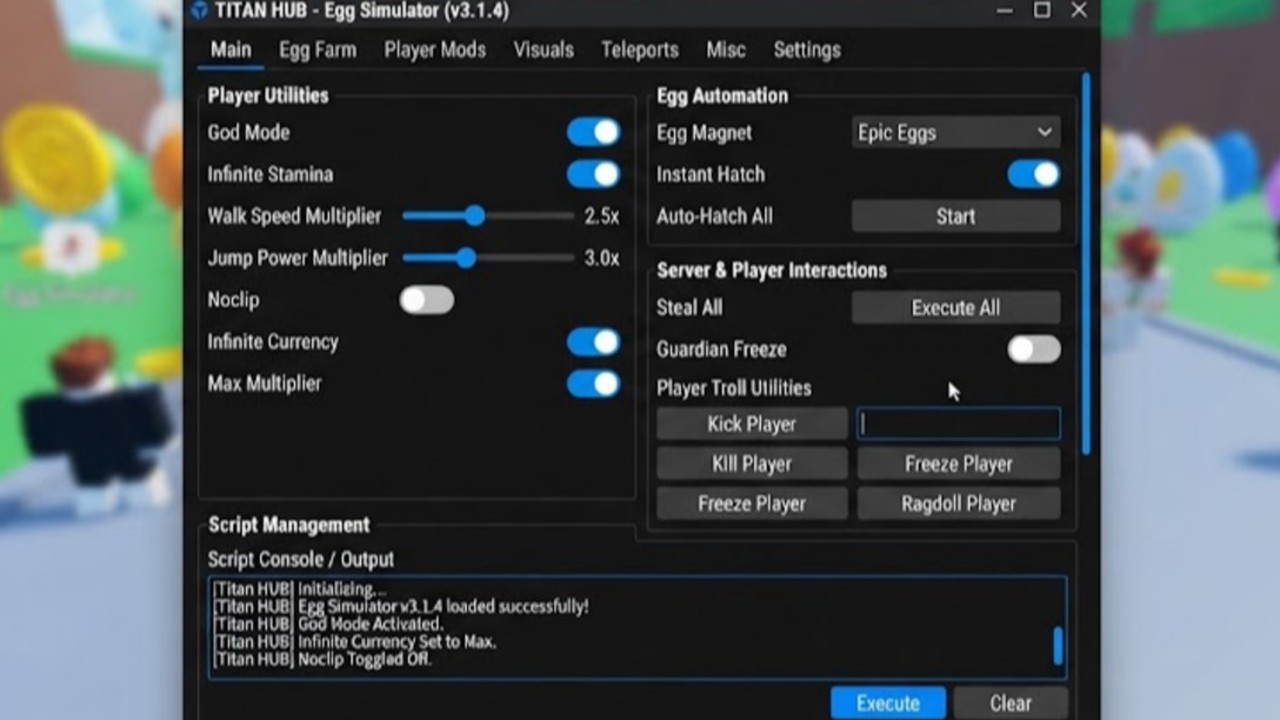1280x720 pixels.
Task: Close the Titan Hub window
Action: 1079,11
